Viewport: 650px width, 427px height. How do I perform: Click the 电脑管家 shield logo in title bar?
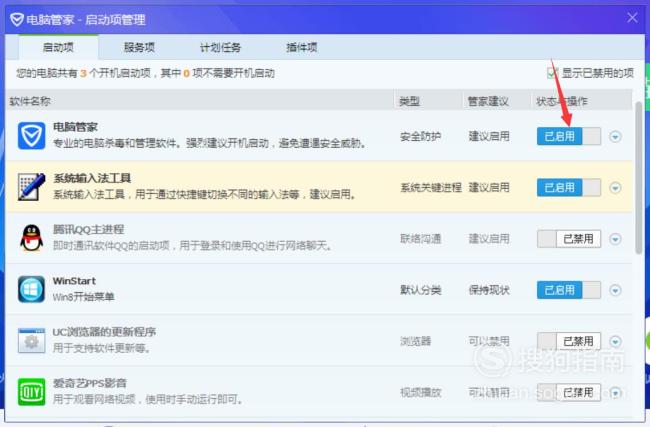[x=17, y=19]
